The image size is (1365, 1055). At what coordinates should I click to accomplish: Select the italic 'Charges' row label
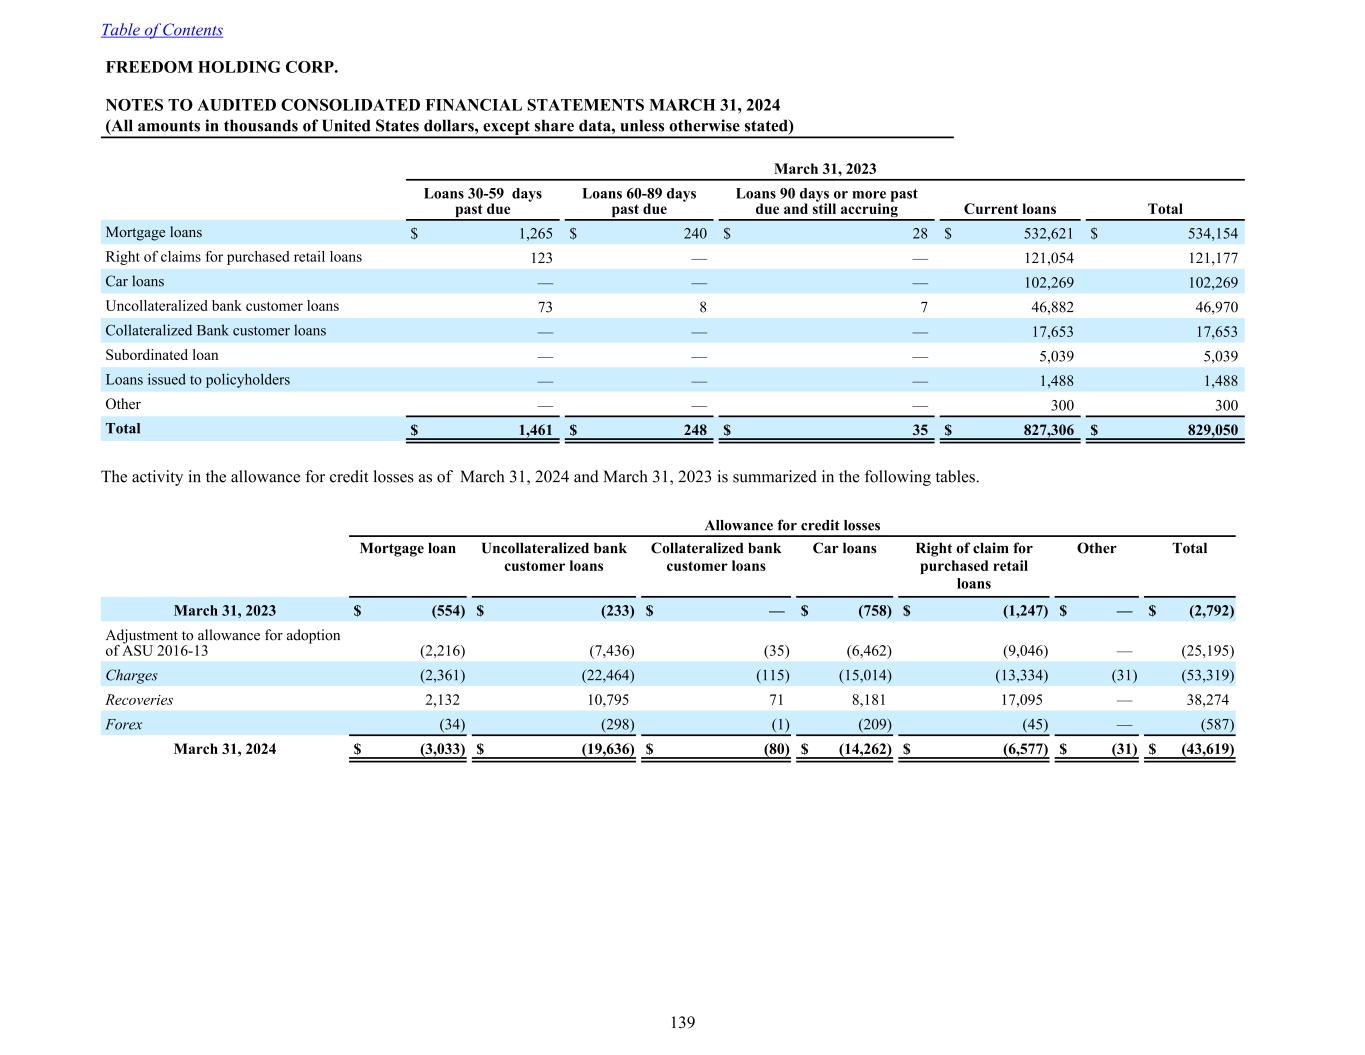click(131, 676)
